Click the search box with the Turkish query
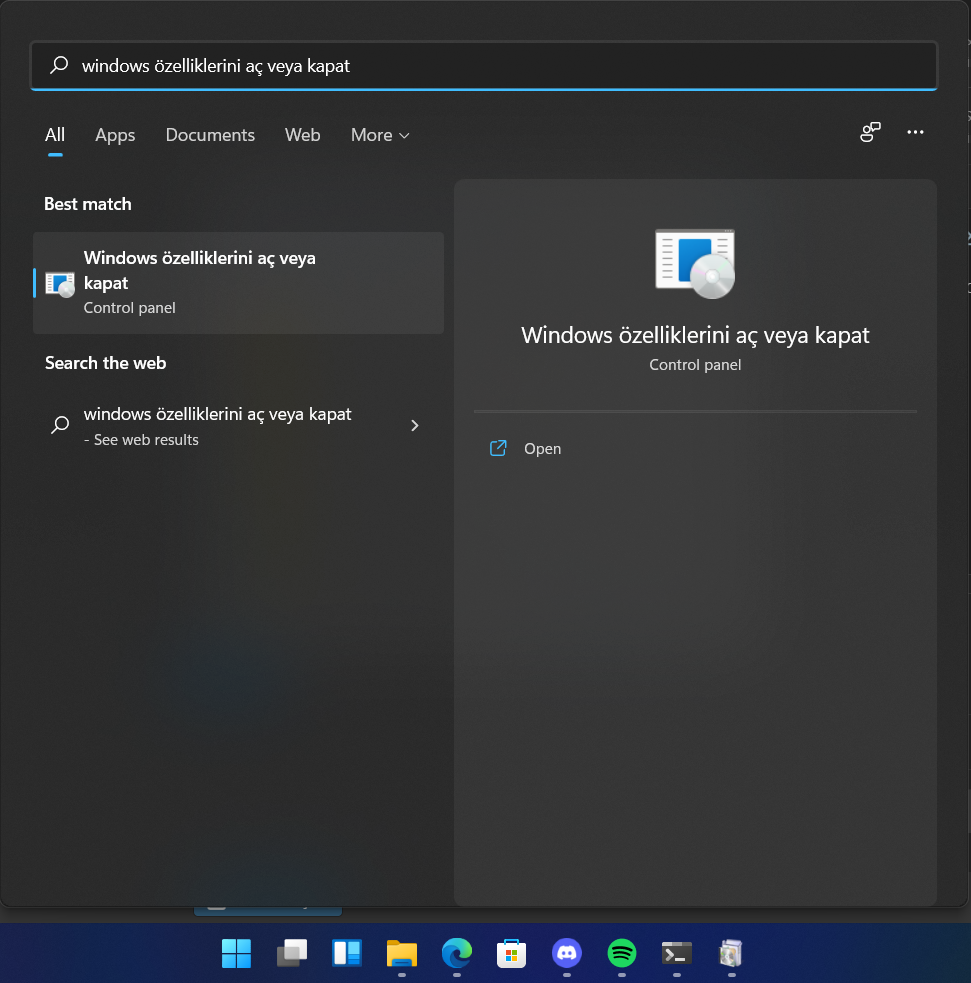This screenshot has height=983, width=971. click(483, 66)
